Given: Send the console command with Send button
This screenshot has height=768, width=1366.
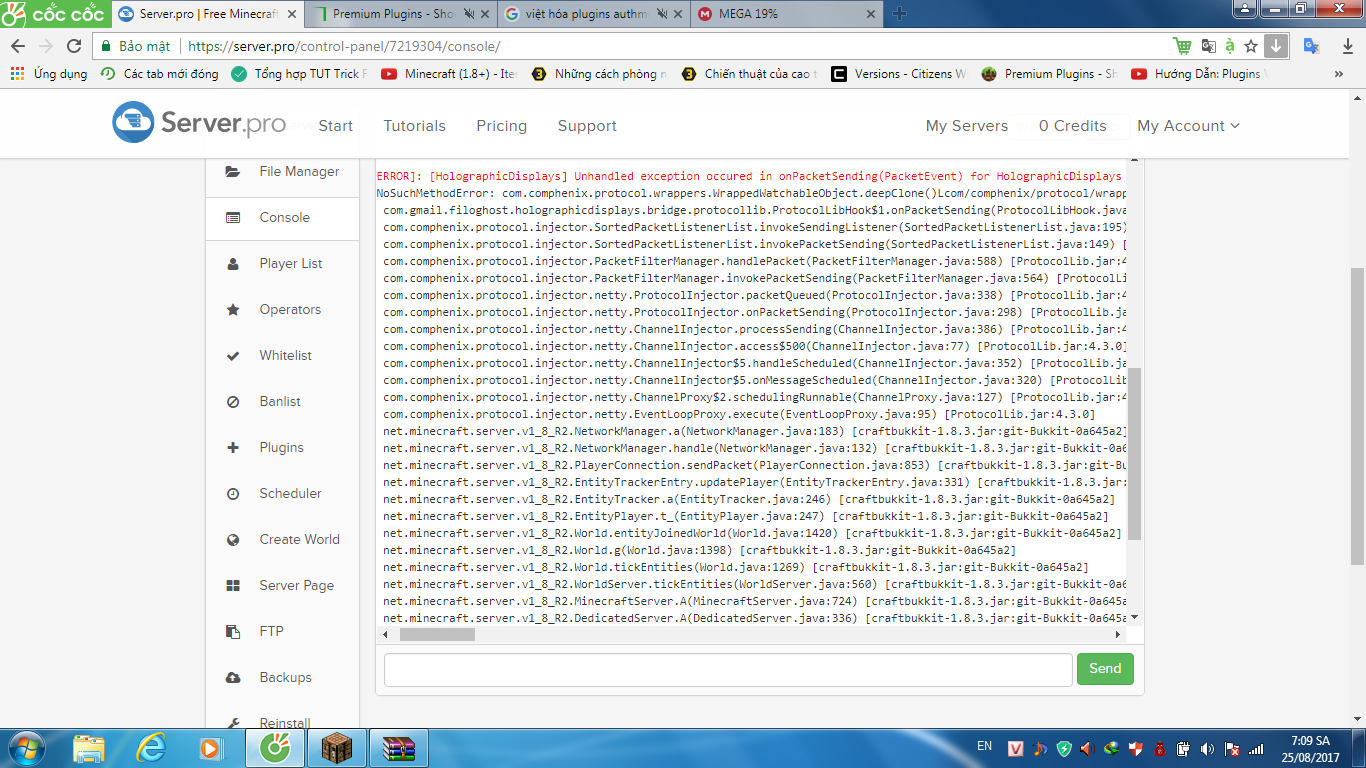Looking at the screenshot, I should click(1105, 669).
